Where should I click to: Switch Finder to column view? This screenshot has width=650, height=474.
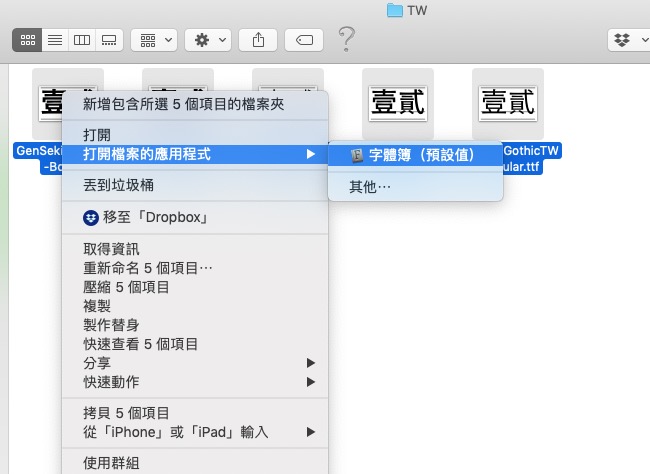coord(82,40)
